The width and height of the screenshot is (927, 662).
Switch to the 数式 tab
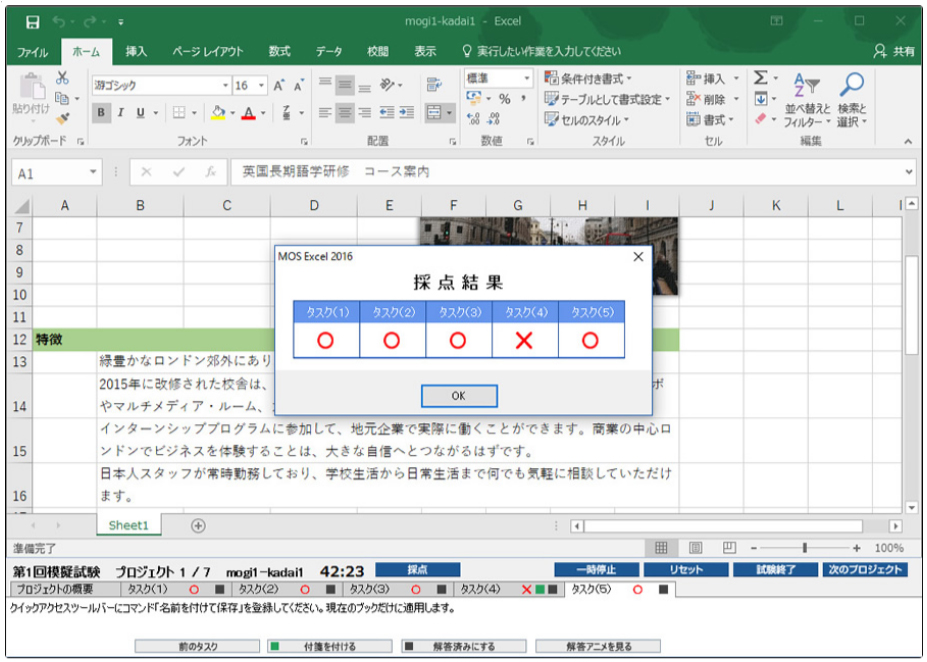pos(279,52)
